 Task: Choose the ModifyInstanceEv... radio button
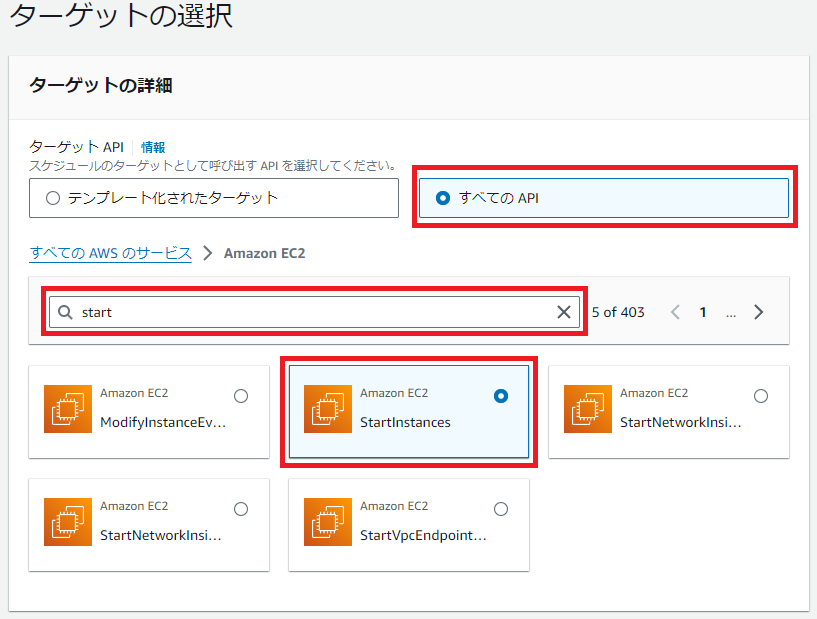tap(241, 396)
